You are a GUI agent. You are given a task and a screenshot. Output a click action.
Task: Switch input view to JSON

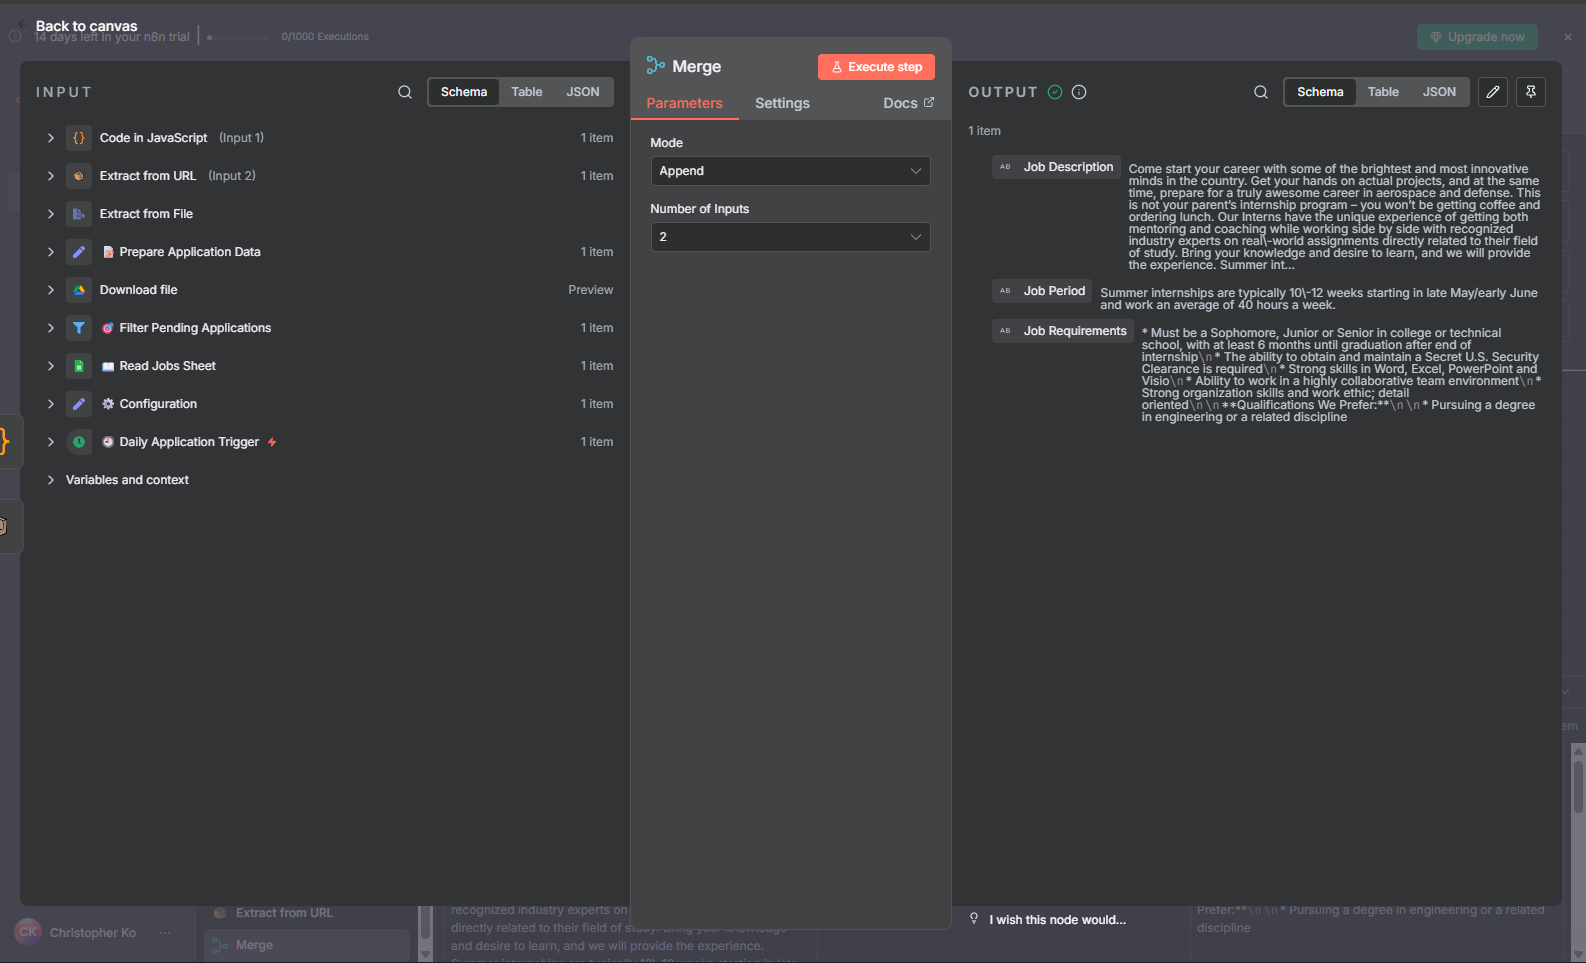coord(583,92)
